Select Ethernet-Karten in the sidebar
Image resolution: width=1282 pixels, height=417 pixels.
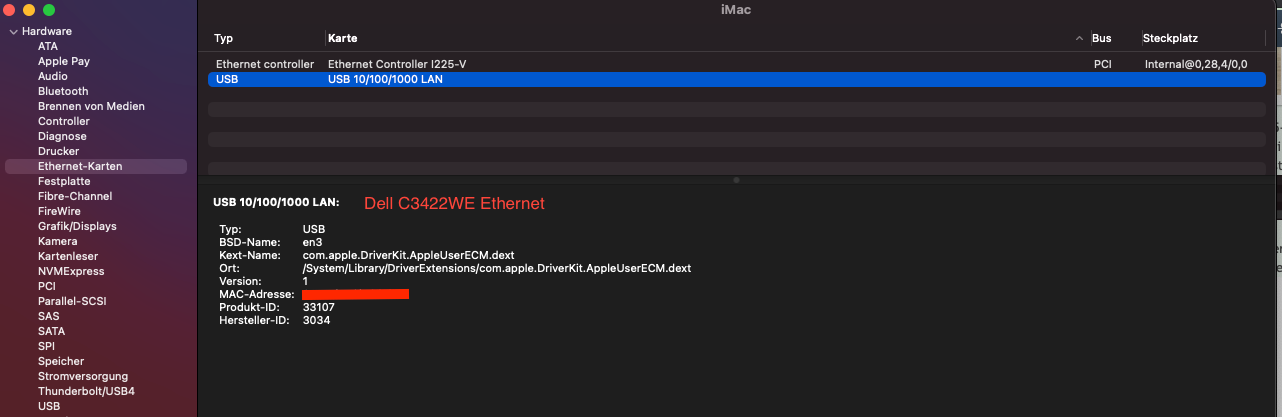80,166
